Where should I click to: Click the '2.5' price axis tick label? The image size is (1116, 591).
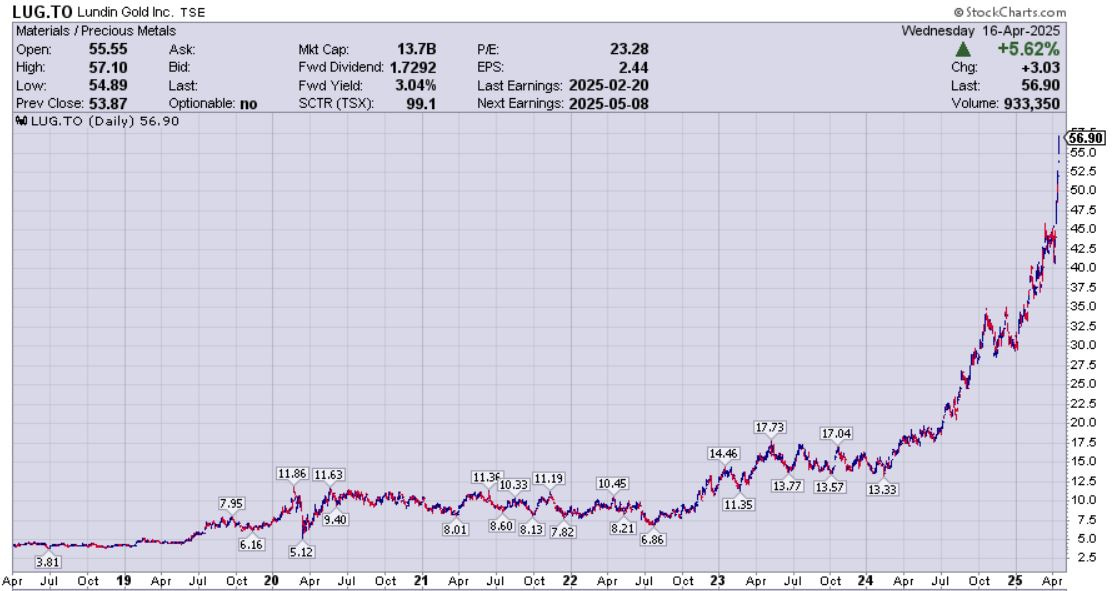(1085, 558)
